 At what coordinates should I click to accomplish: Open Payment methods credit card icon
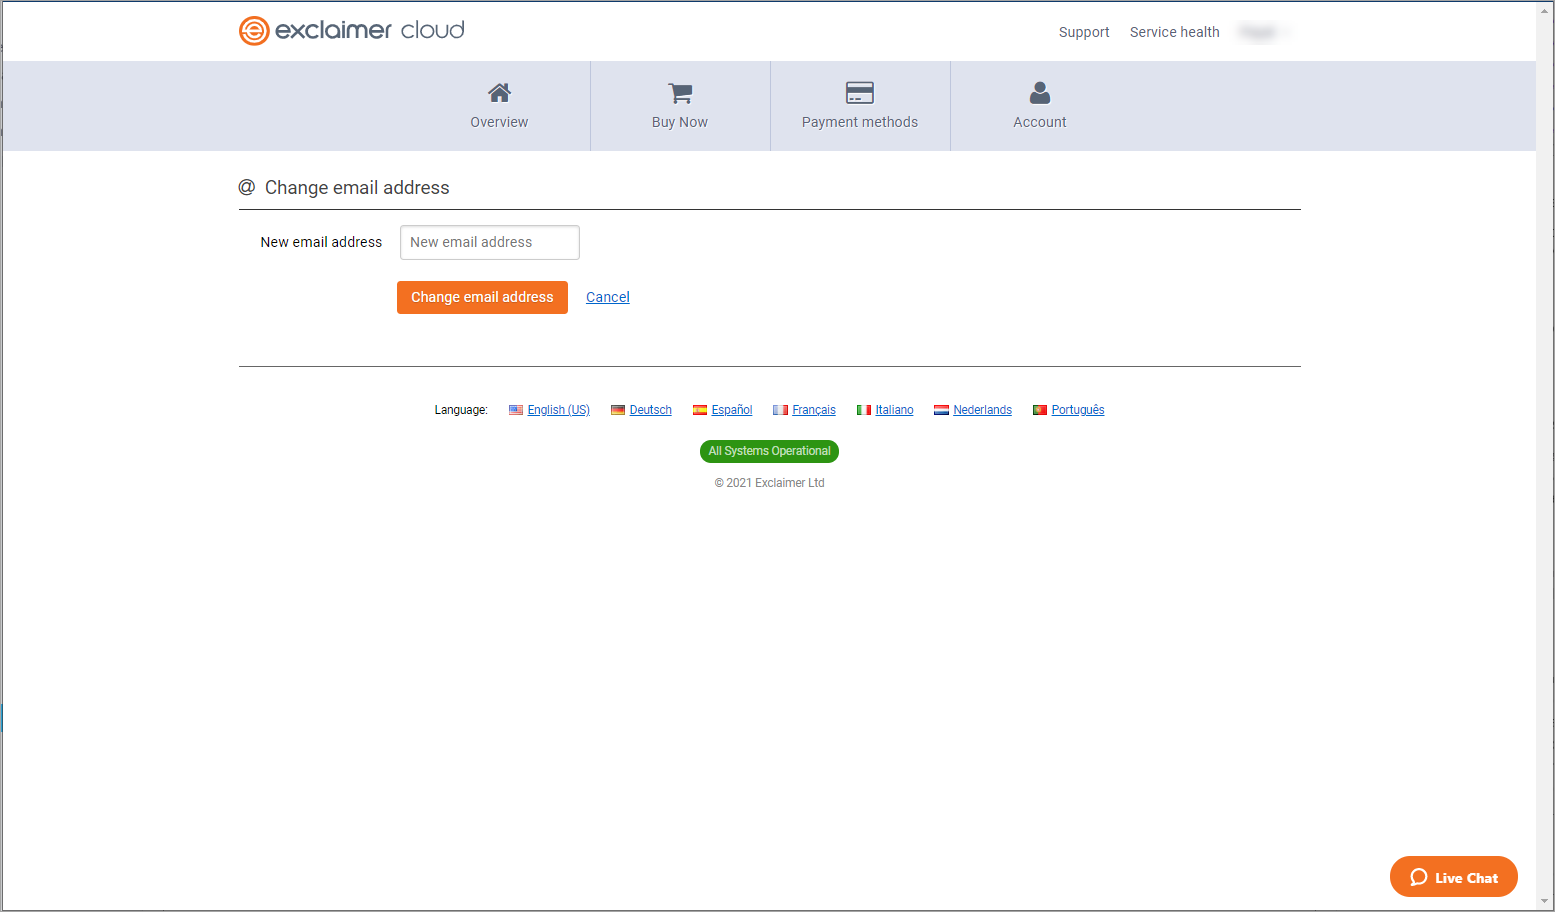[859, 93]
